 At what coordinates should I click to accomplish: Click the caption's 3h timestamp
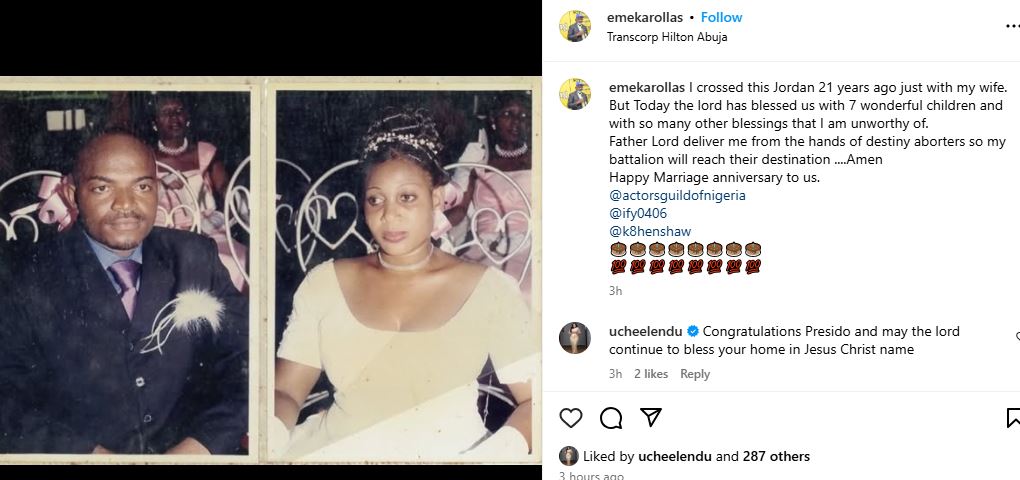[x=615, y=291]
